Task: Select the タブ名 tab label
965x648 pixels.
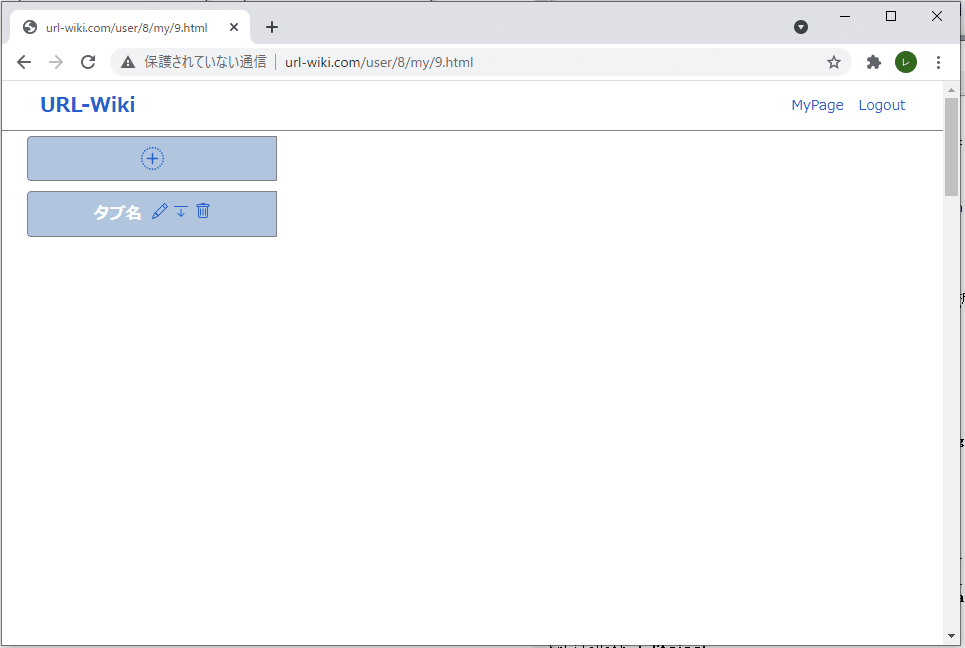Action: click(117, 212)
